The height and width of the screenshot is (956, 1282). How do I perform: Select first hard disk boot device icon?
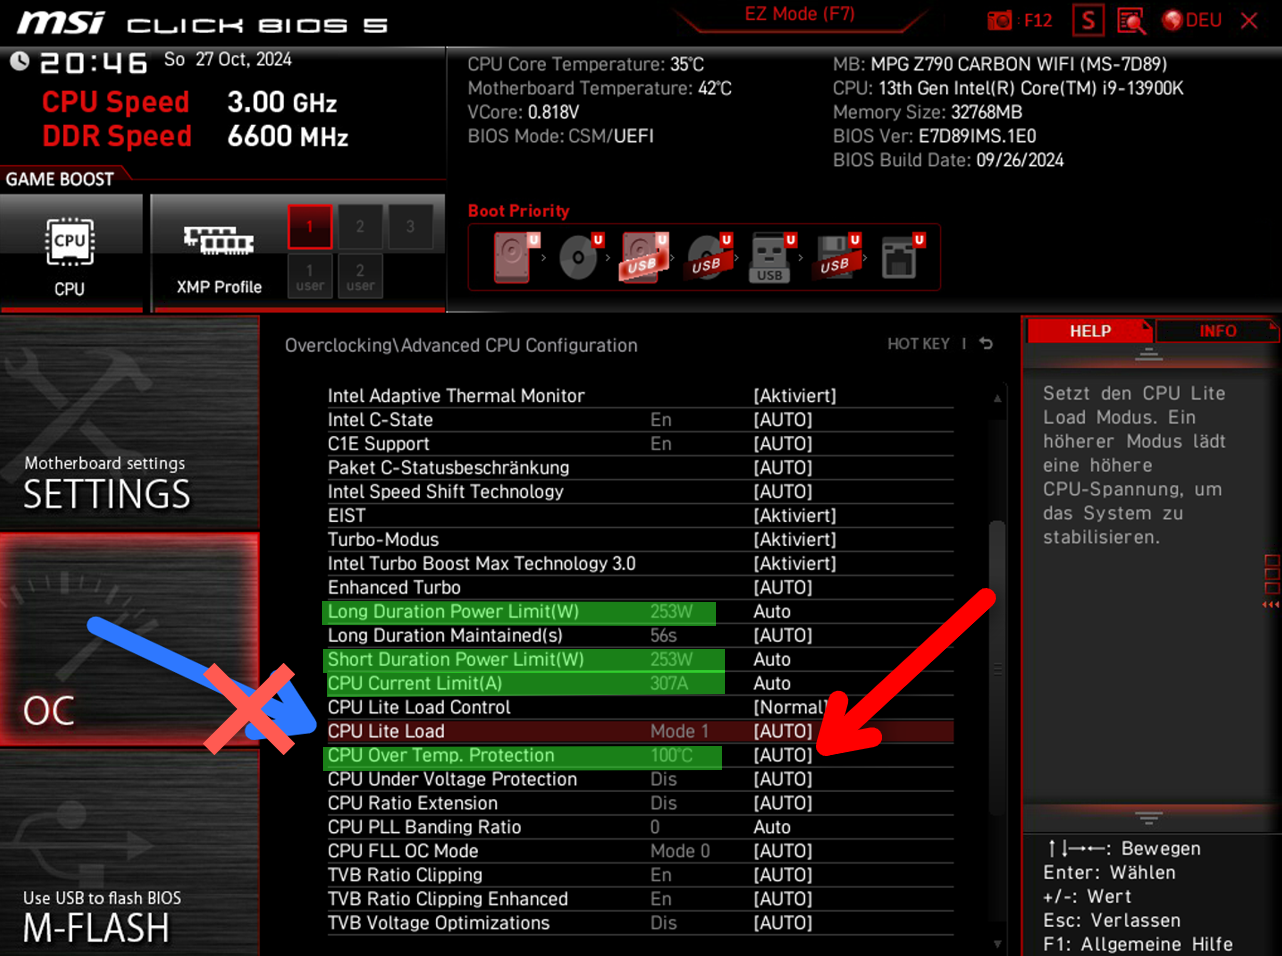click(514, 257)
